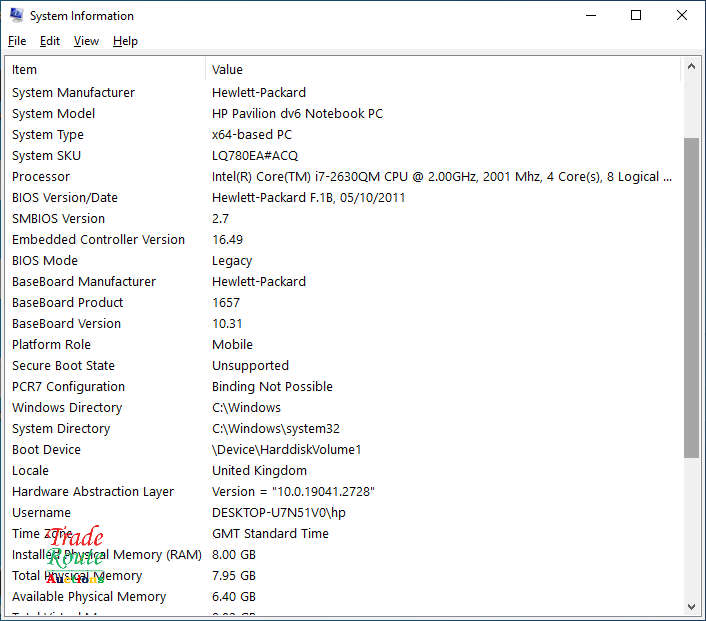The image size is (706, 621).
Task: Click the scrollbar down arrow
Action: (x=692, y=607)
